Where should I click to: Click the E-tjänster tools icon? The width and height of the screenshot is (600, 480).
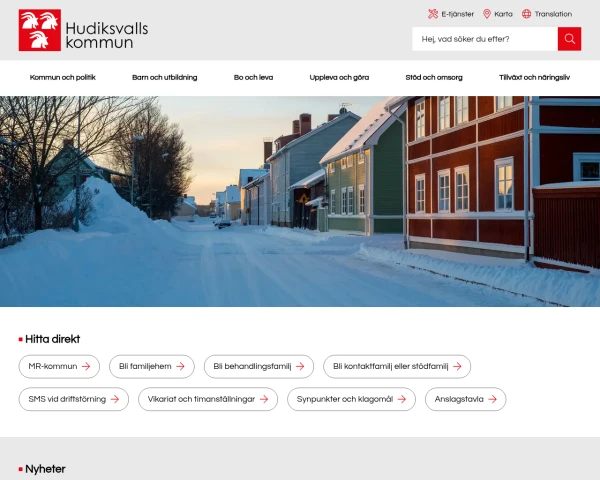[x=433, y=14]
